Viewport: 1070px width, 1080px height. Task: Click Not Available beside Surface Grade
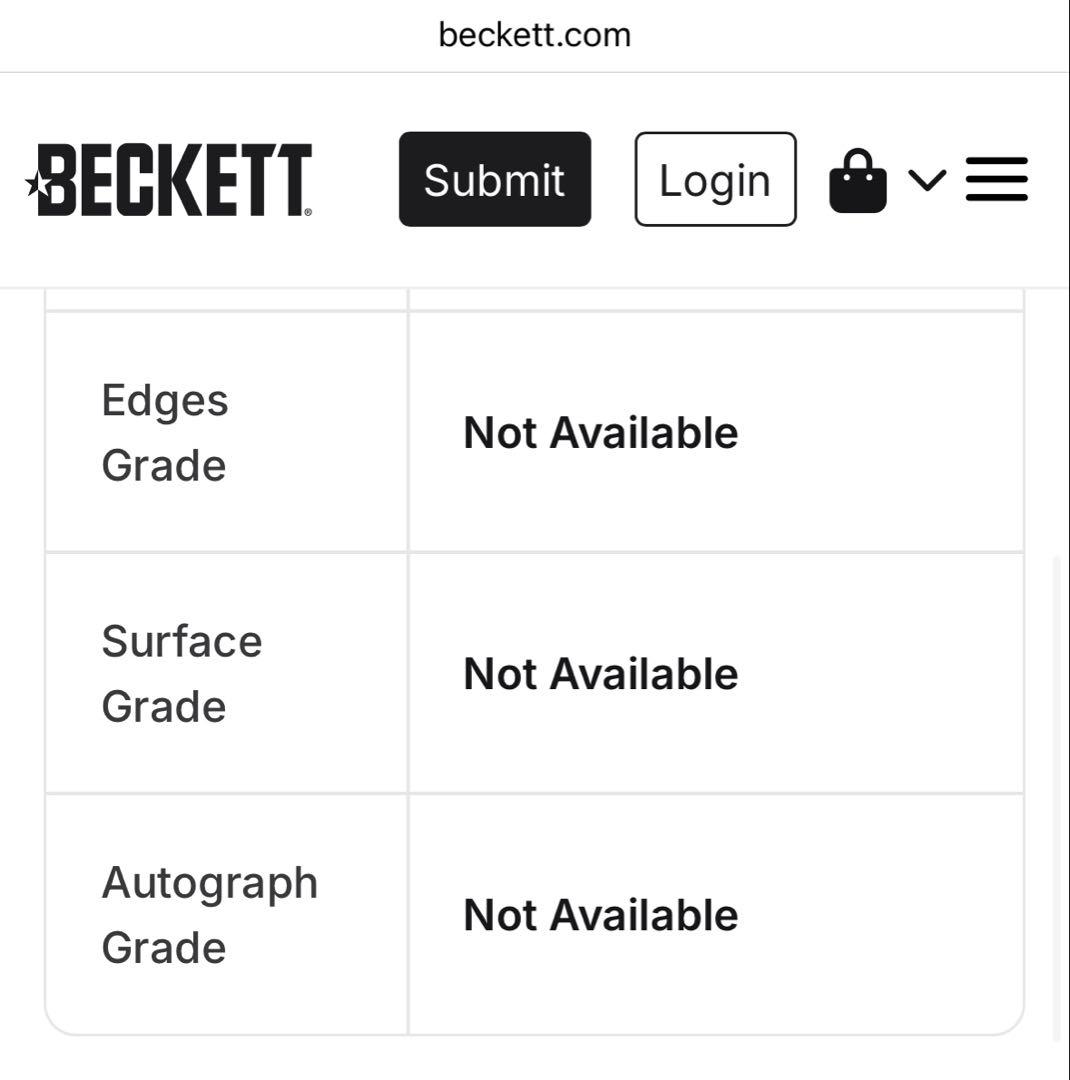coord(601,674)
